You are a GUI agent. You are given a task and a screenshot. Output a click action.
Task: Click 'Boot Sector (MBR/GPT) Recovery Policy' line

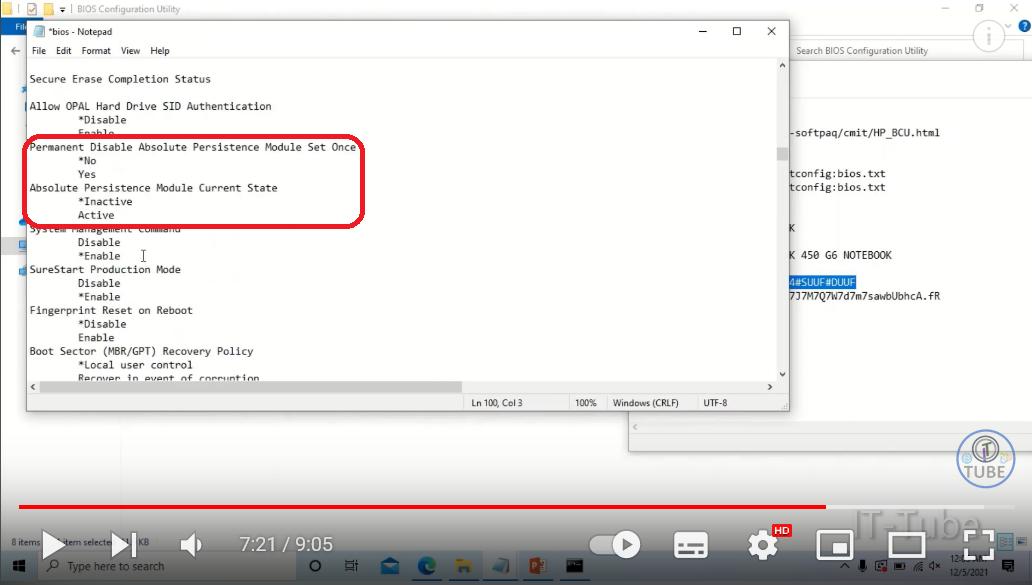[141, 351]
